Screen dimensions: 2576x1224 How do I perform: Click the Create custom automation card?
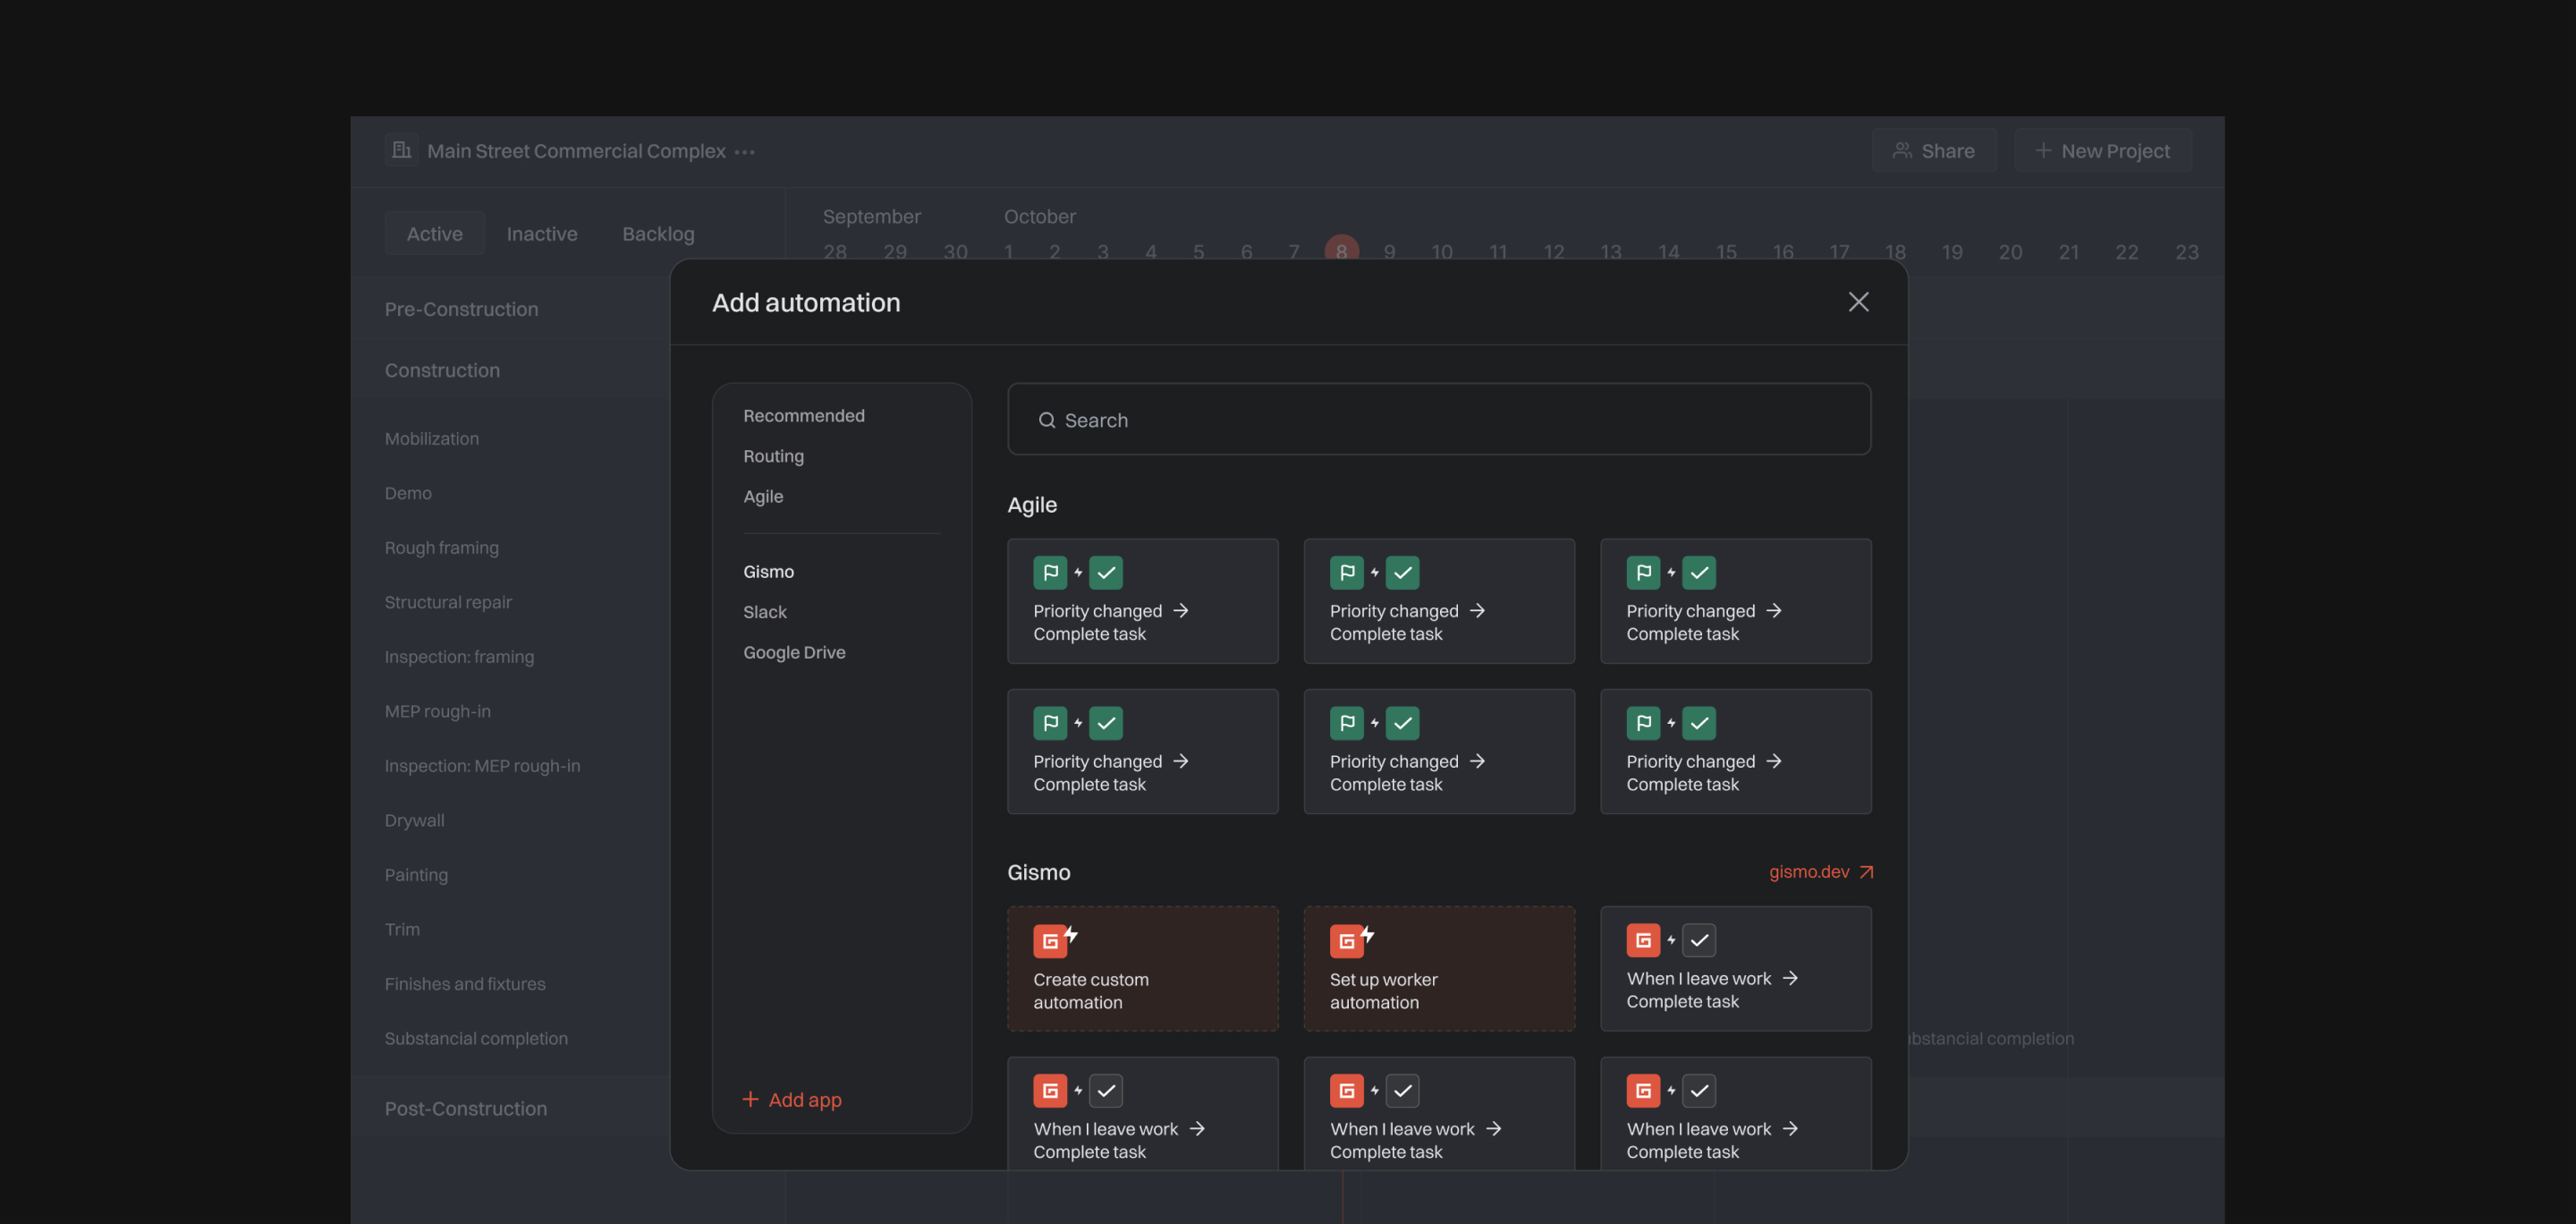(x=1142, y=969)
